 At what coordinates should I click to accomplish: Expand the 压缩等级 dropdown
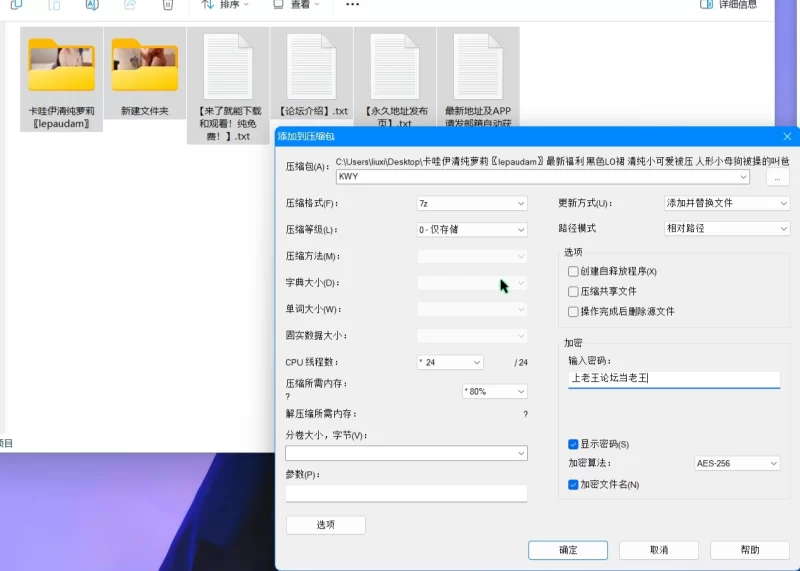pyautogui.click(x=472, y=229)
